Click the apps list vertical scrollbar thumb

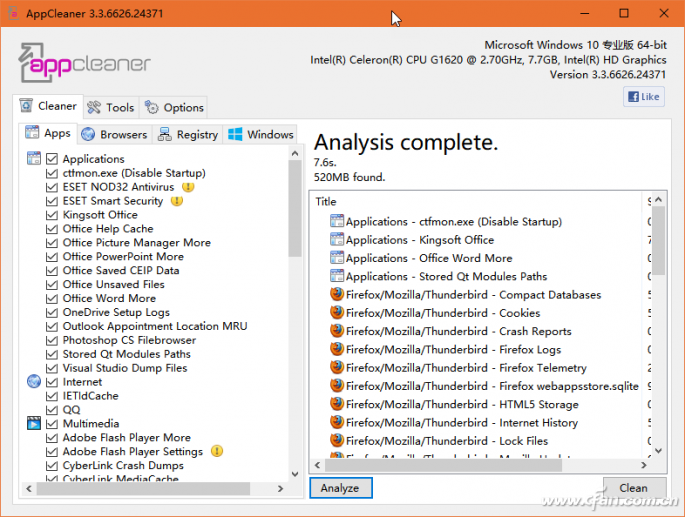point(295,208)
